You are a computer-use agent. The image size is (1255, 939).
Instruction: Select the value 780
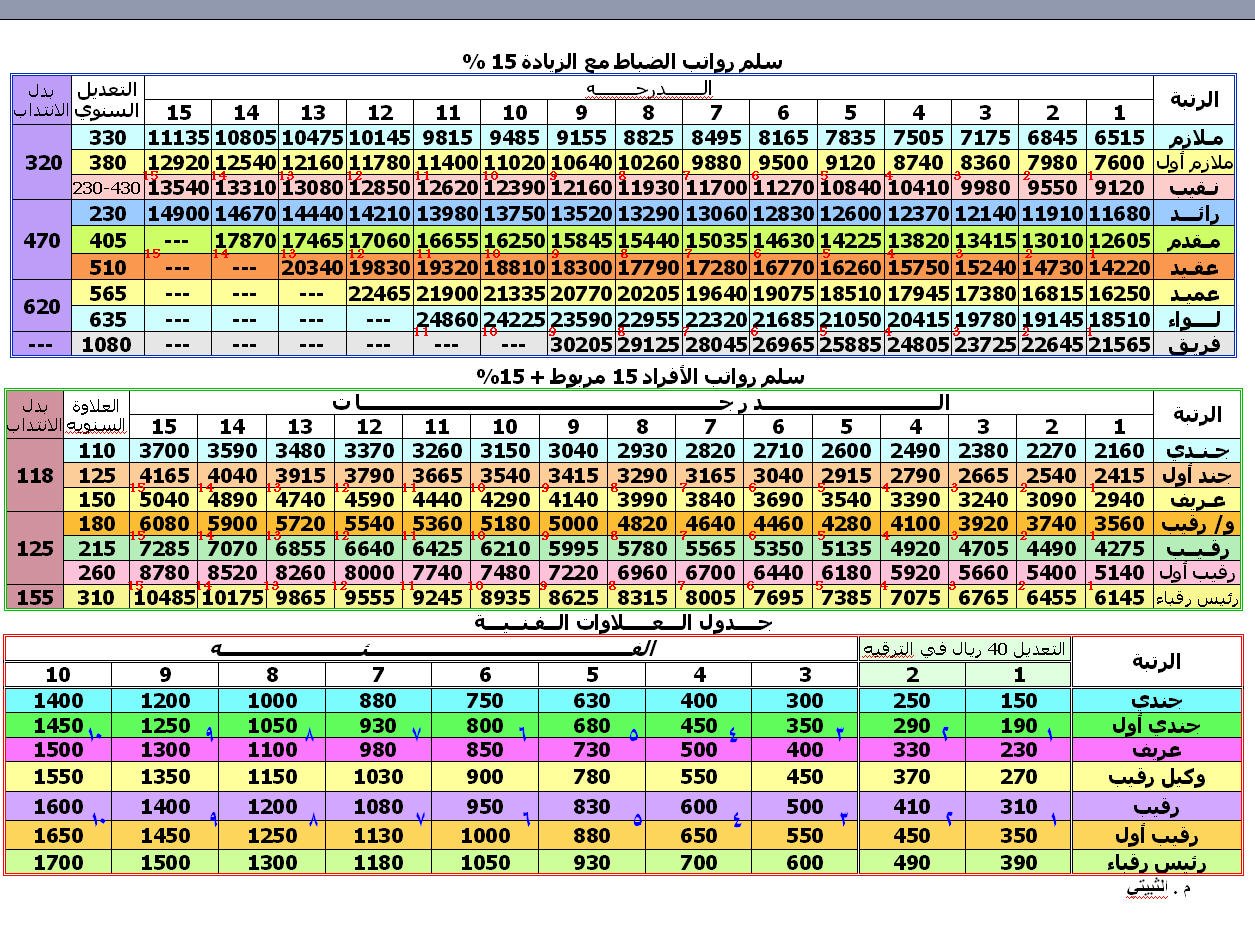tap(592, 777)
